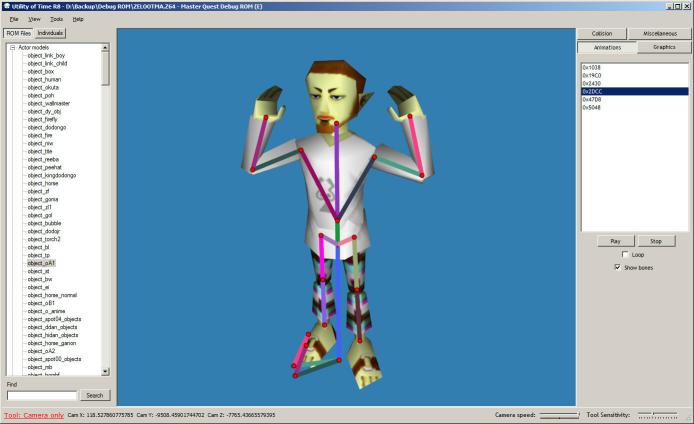
Task: Switch to the ROM Files tab
Action: pos(19,33)
